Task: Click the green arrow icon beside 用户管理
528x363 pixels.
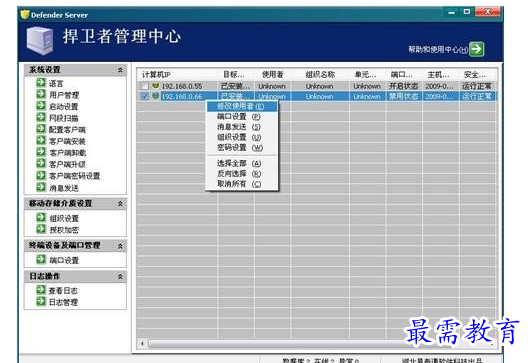Action: coord(41,94)
